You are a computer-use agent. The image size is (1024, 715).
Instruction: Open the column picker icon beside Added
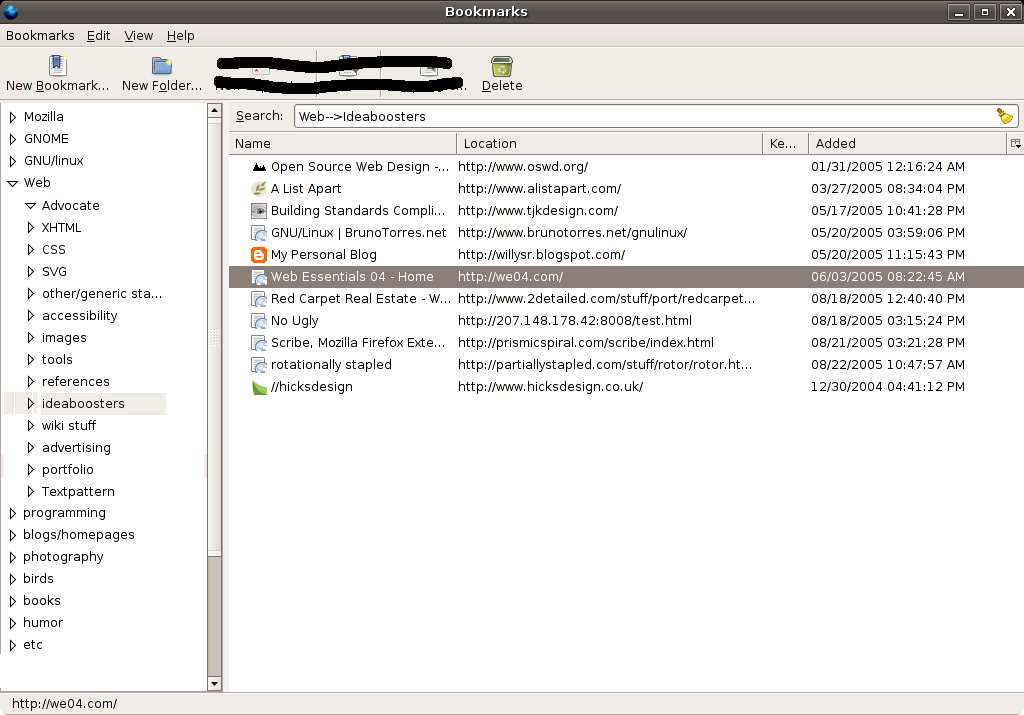pyautogui.click(x=1016, y=143)
